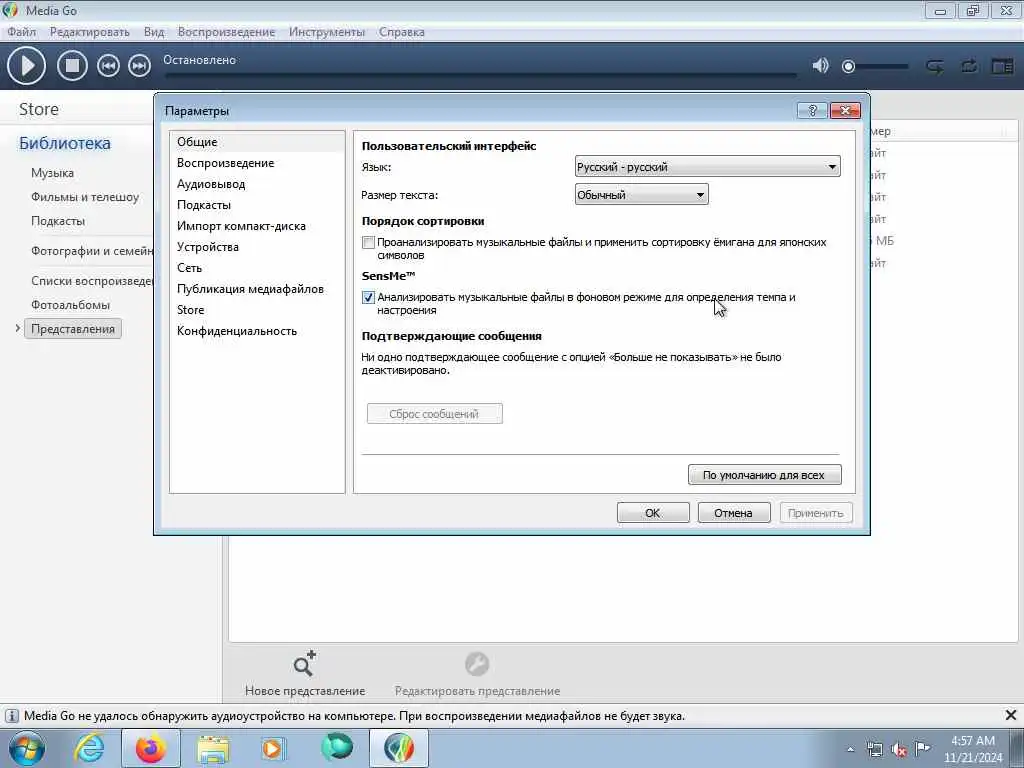This screenshot has width=1024, height=768.
Task: Click the Применить button
Action: tap(816, 513)
